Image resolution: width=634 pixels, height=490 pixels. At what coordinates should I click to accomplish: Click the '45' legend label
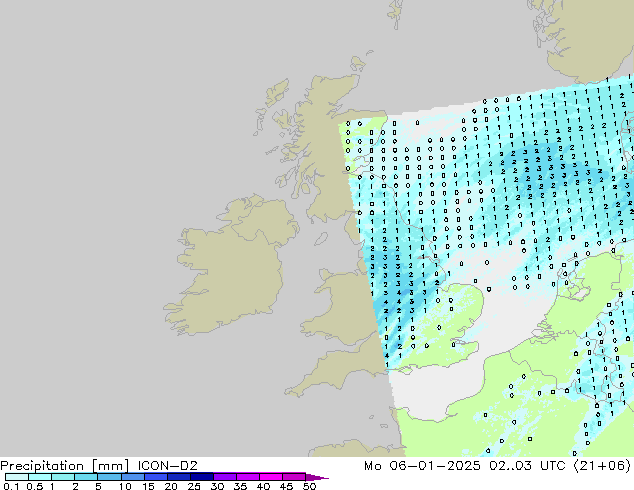(286, 486)
